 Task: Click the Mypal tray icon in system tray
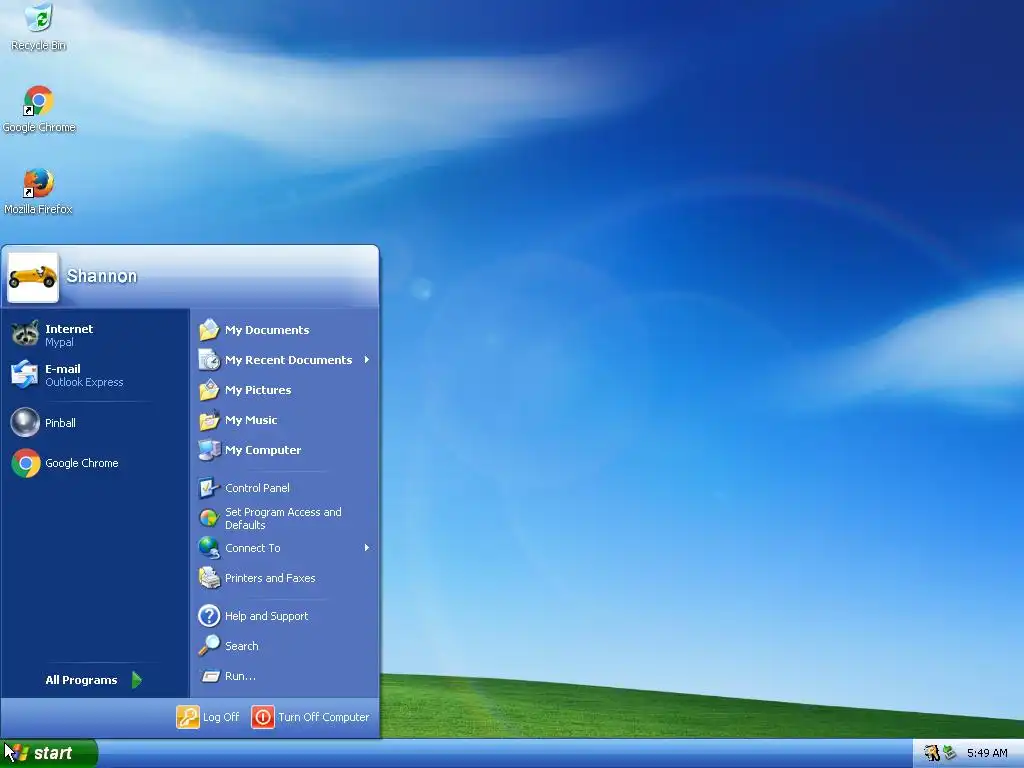point(932,753)
